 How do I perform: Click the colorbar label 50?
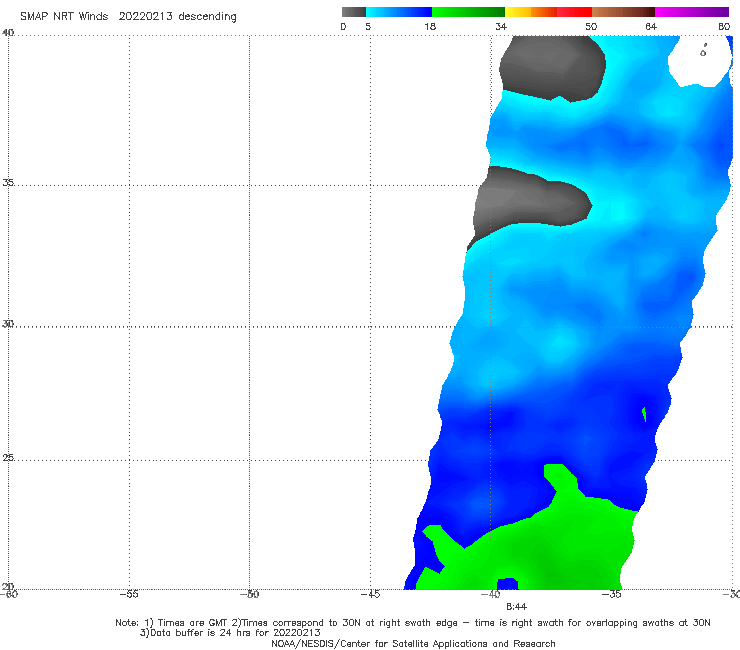click(591, 26)
